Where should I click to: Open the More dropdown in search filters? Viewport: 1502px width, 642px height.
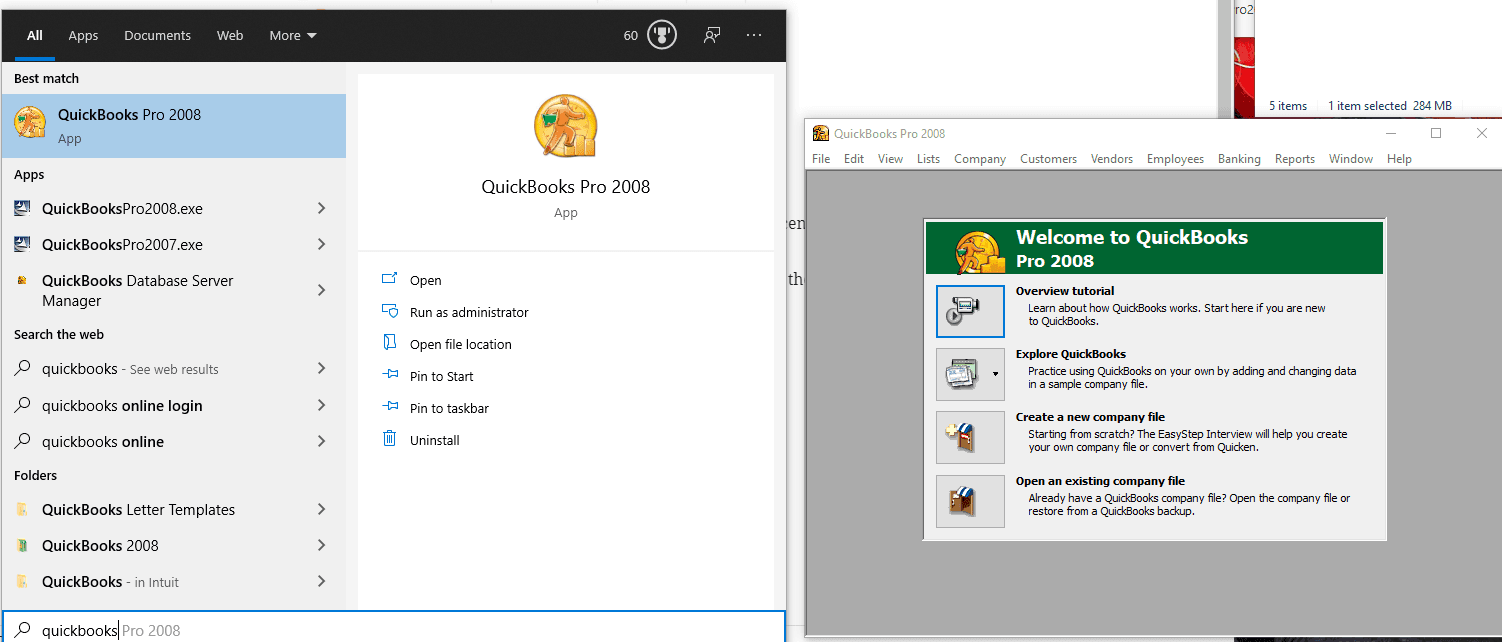pyautogui.click(x=293, y=35)
